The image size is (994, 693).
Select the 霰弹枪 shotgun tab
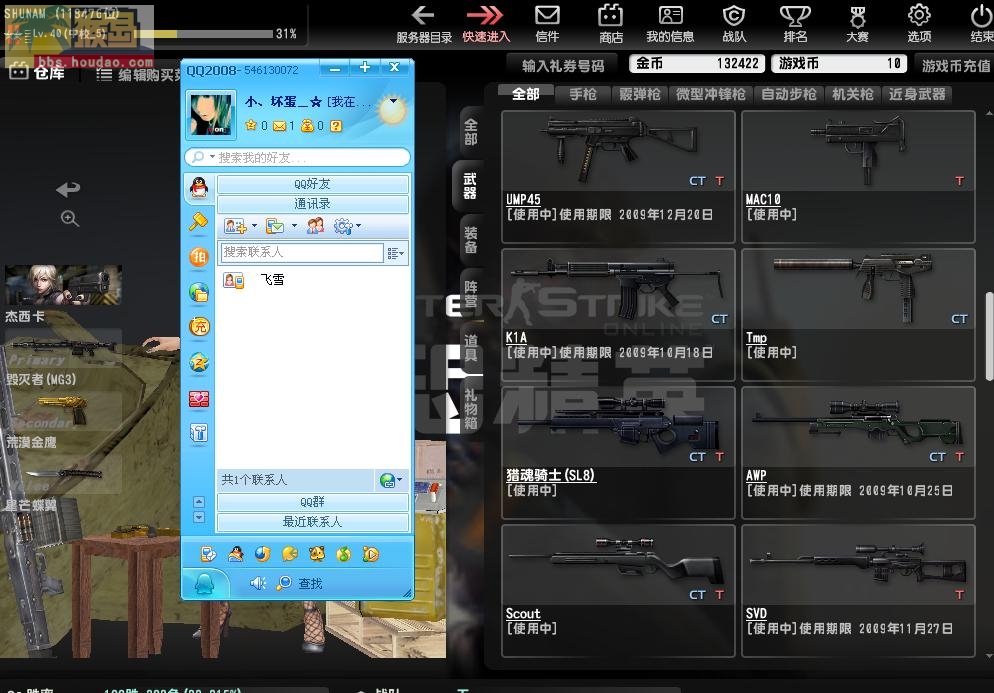640,94
